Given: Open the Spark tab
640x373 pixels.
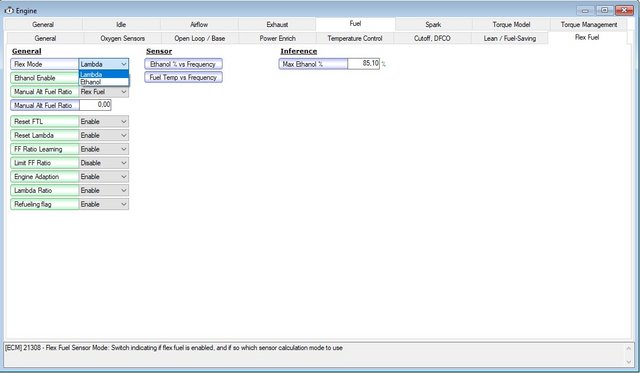Looking at the screenshot, I should (x=433, y=24).
